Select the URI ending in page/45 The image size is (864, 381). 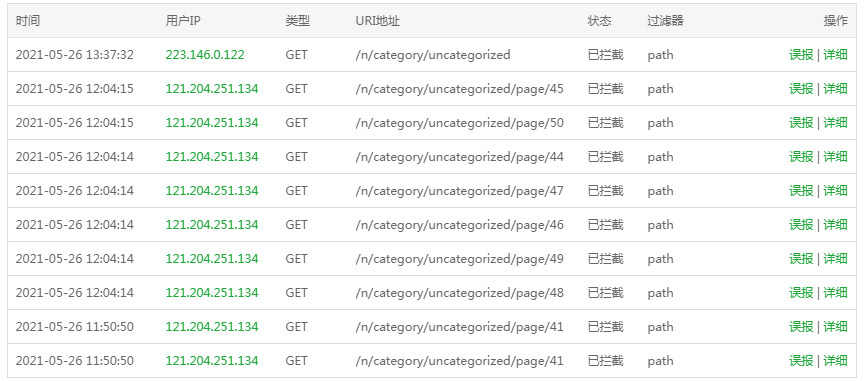click(460, 89)
